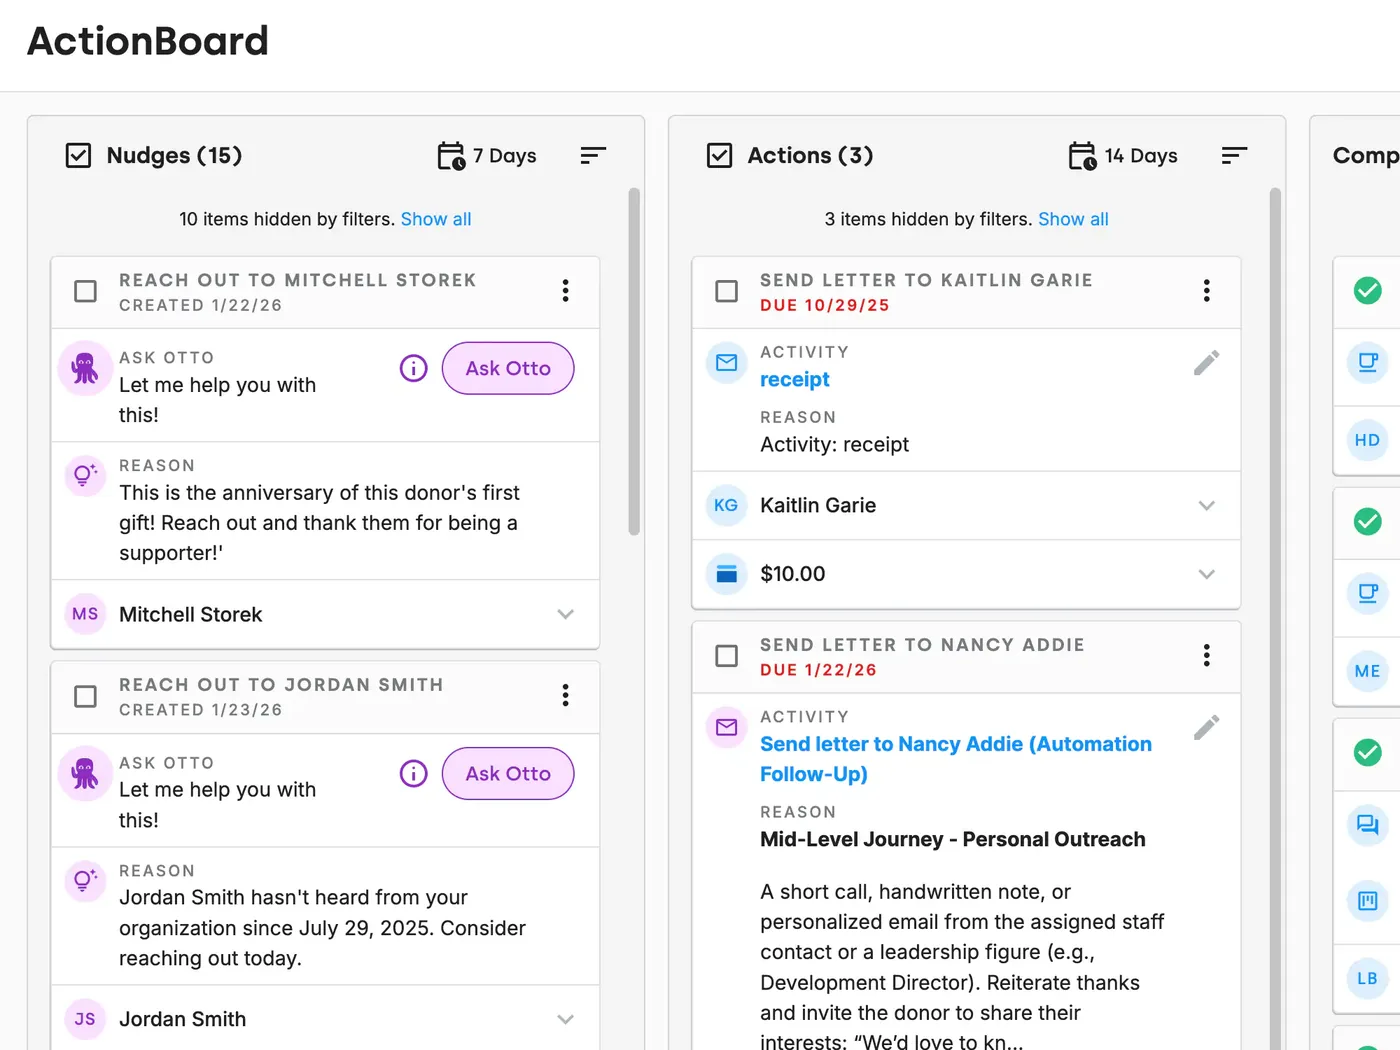Select all Nudges with header checkbox
The height and width of the screenshot is (1050, 1400).
coord(78,155)
